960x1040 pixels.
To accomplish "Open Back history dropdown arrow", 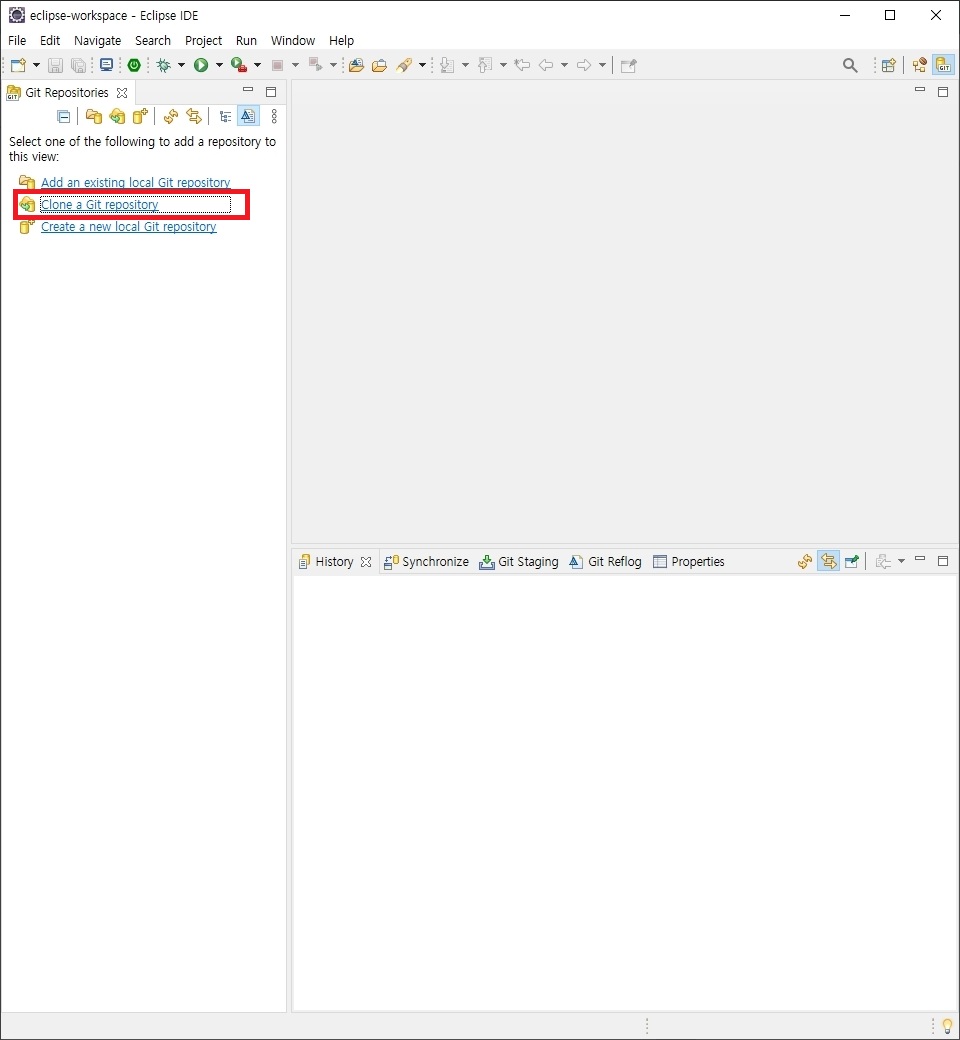I will click(564, 65).
